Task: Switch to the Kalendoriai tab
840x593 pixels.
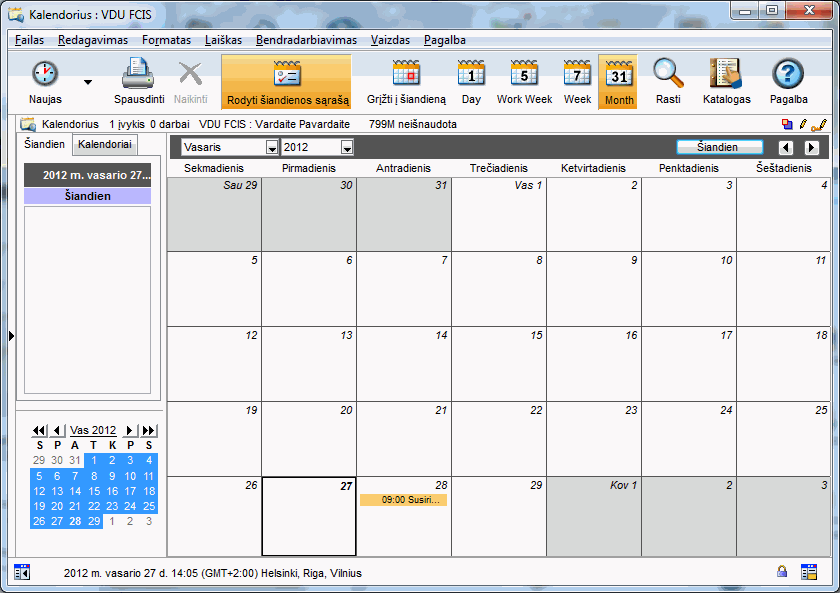Action: click(105, 145)
